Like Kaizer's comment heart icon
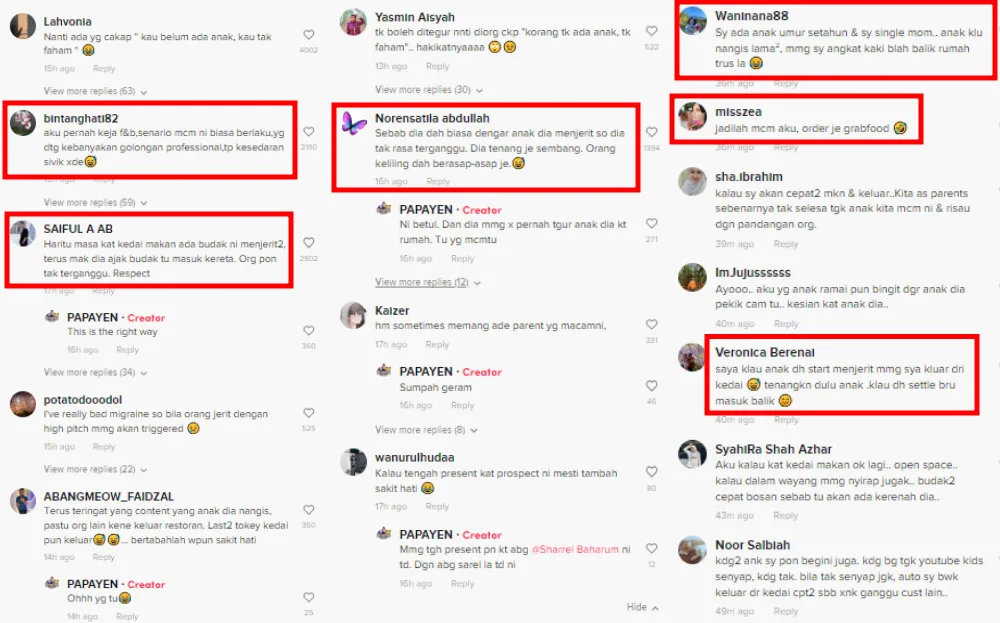 [651, 325]
